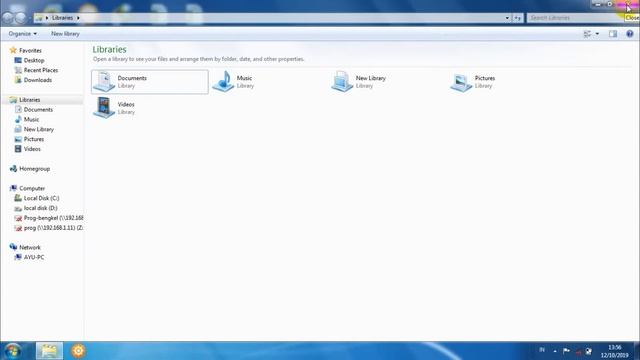Click Libraries in the address bar
640x360 pixels.
[x=62, y=18]
